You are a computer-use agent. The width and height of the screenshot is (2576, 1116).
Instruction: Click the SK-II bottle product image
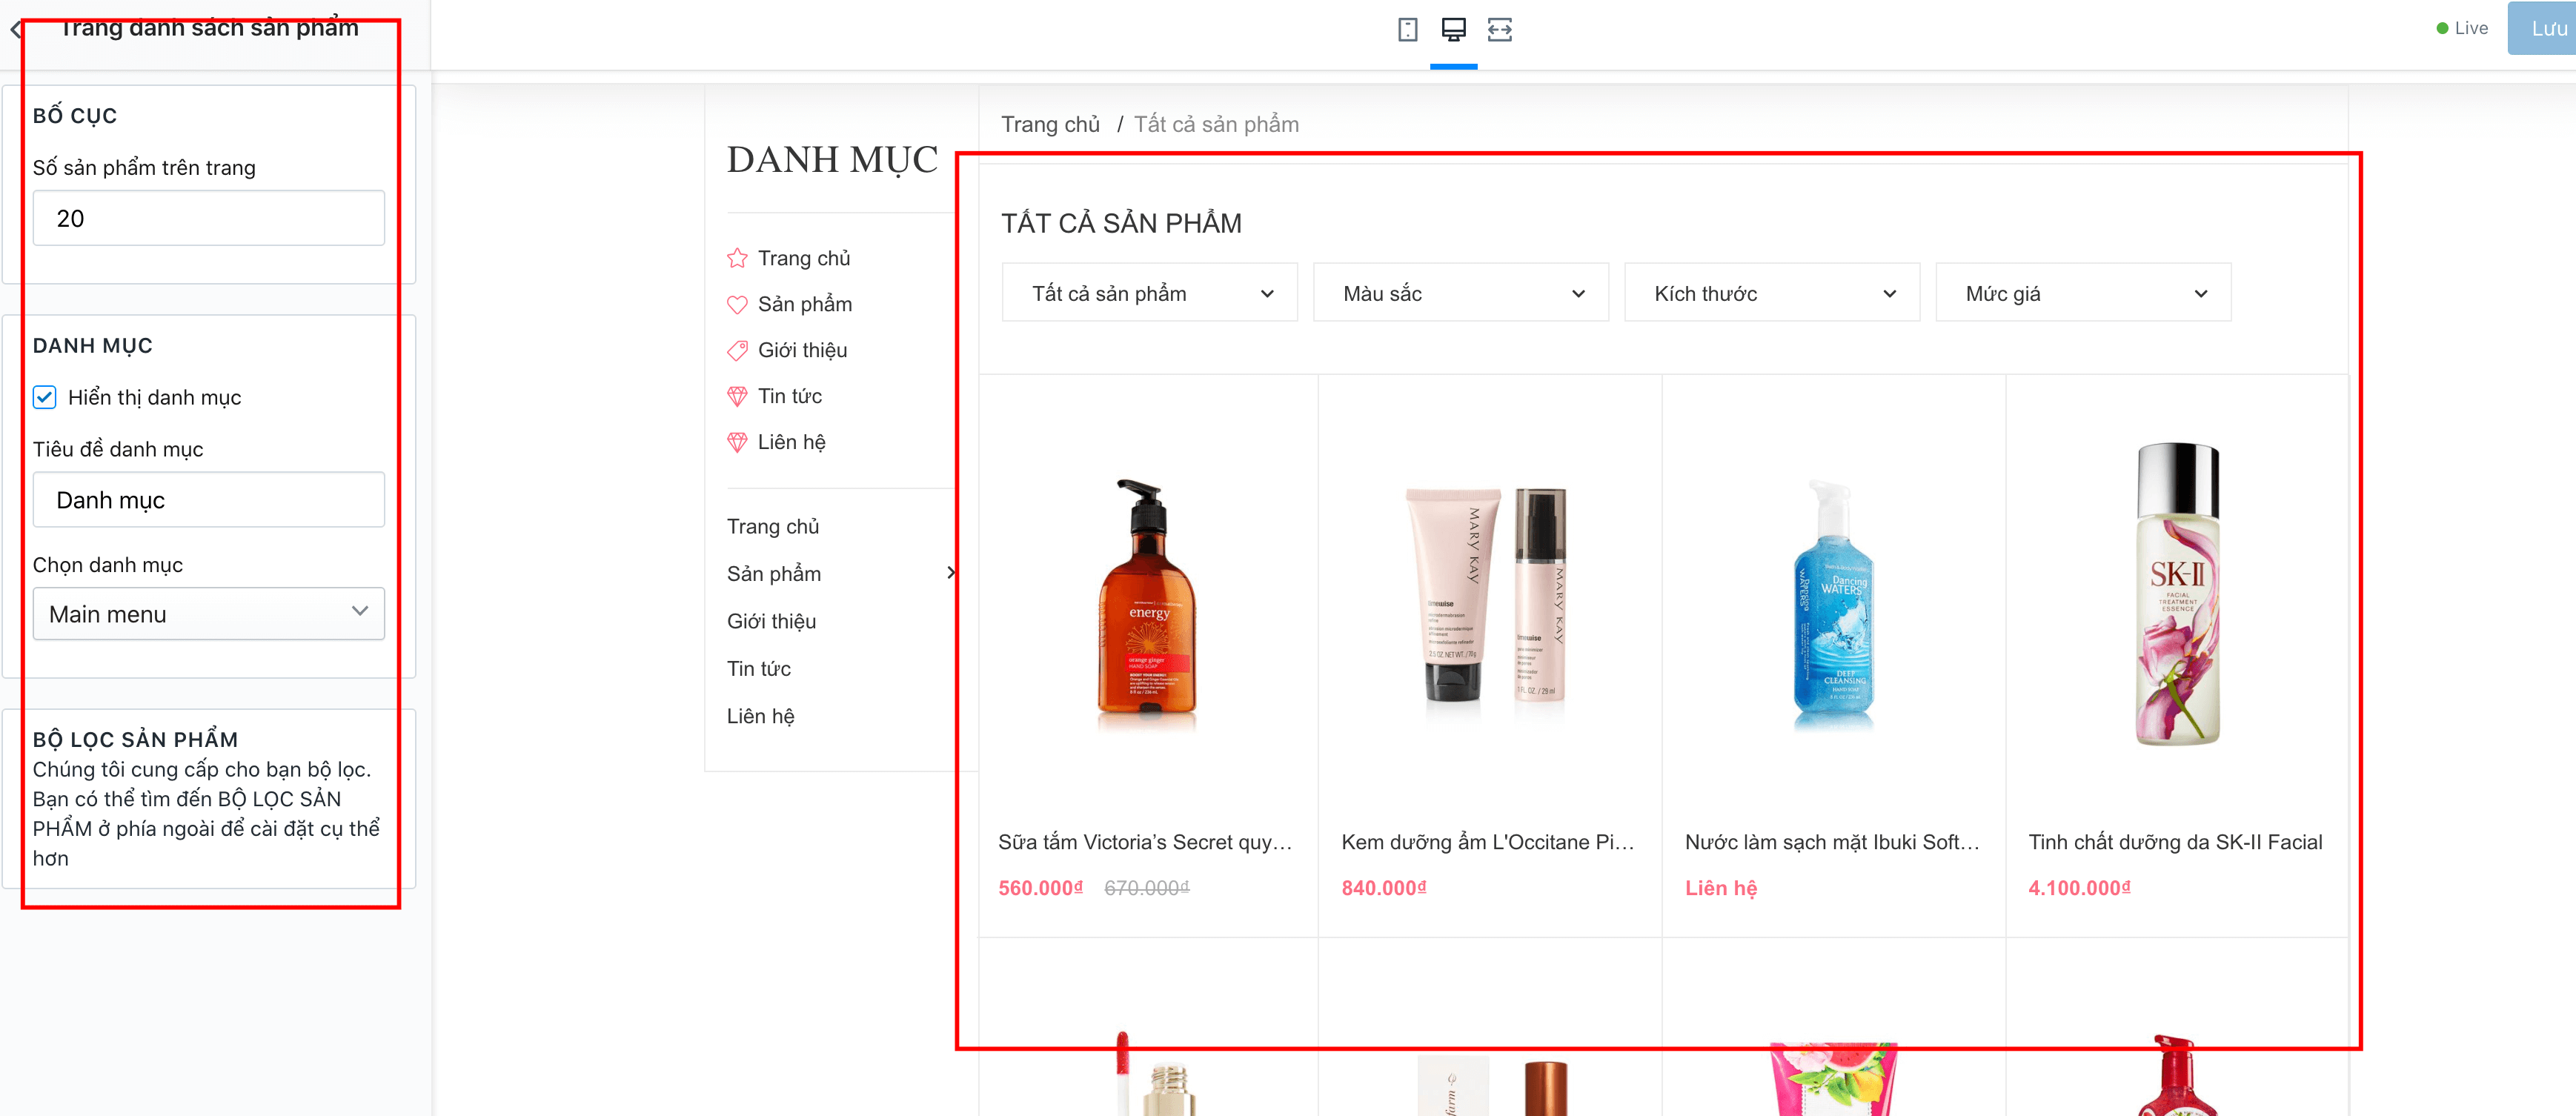2178,594
